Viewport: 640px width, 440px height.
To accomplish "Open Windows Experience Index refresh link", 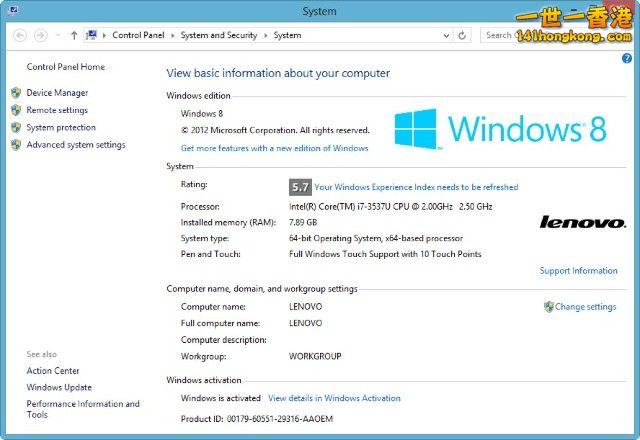I will pyautogui.click(x=416, y=187).
